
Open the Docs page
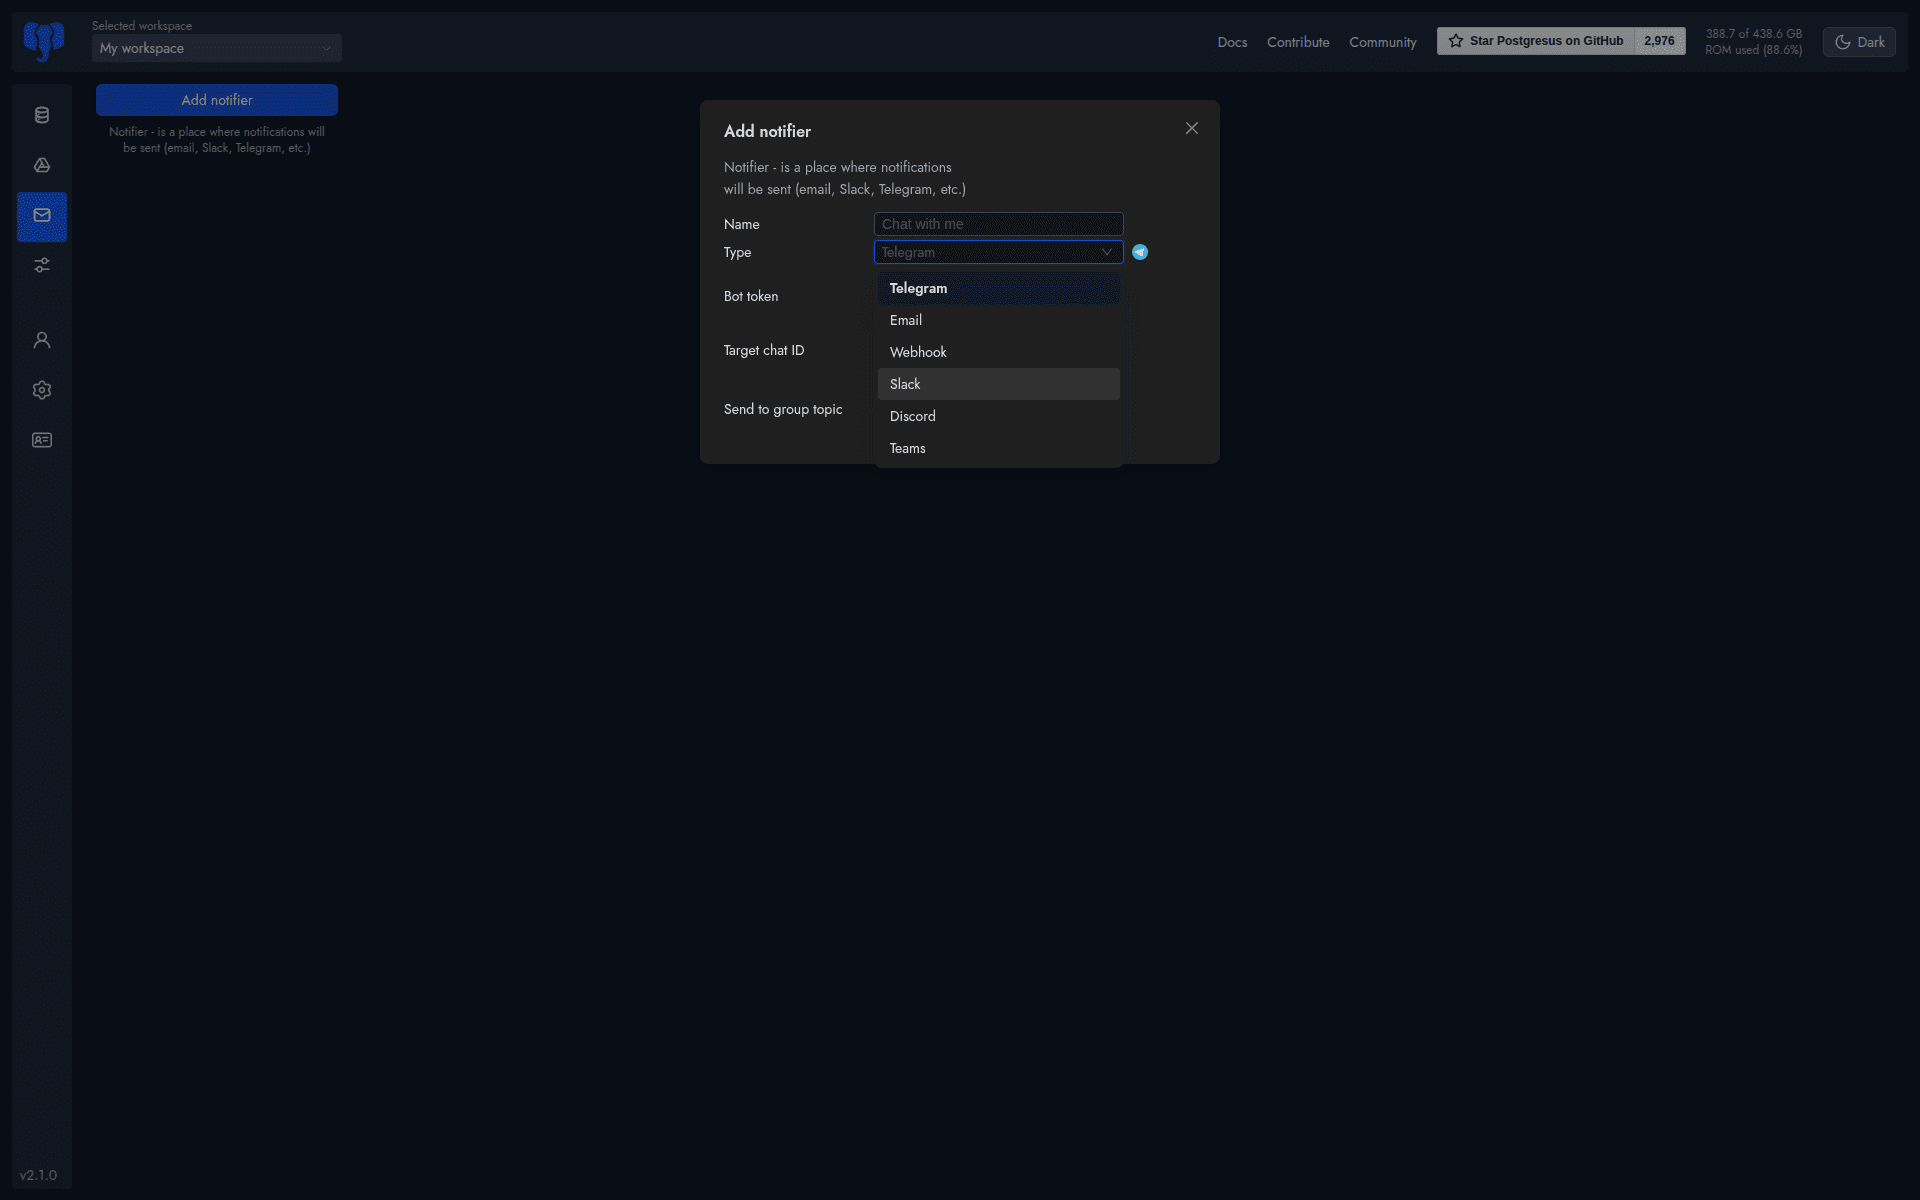(1232, 41)
